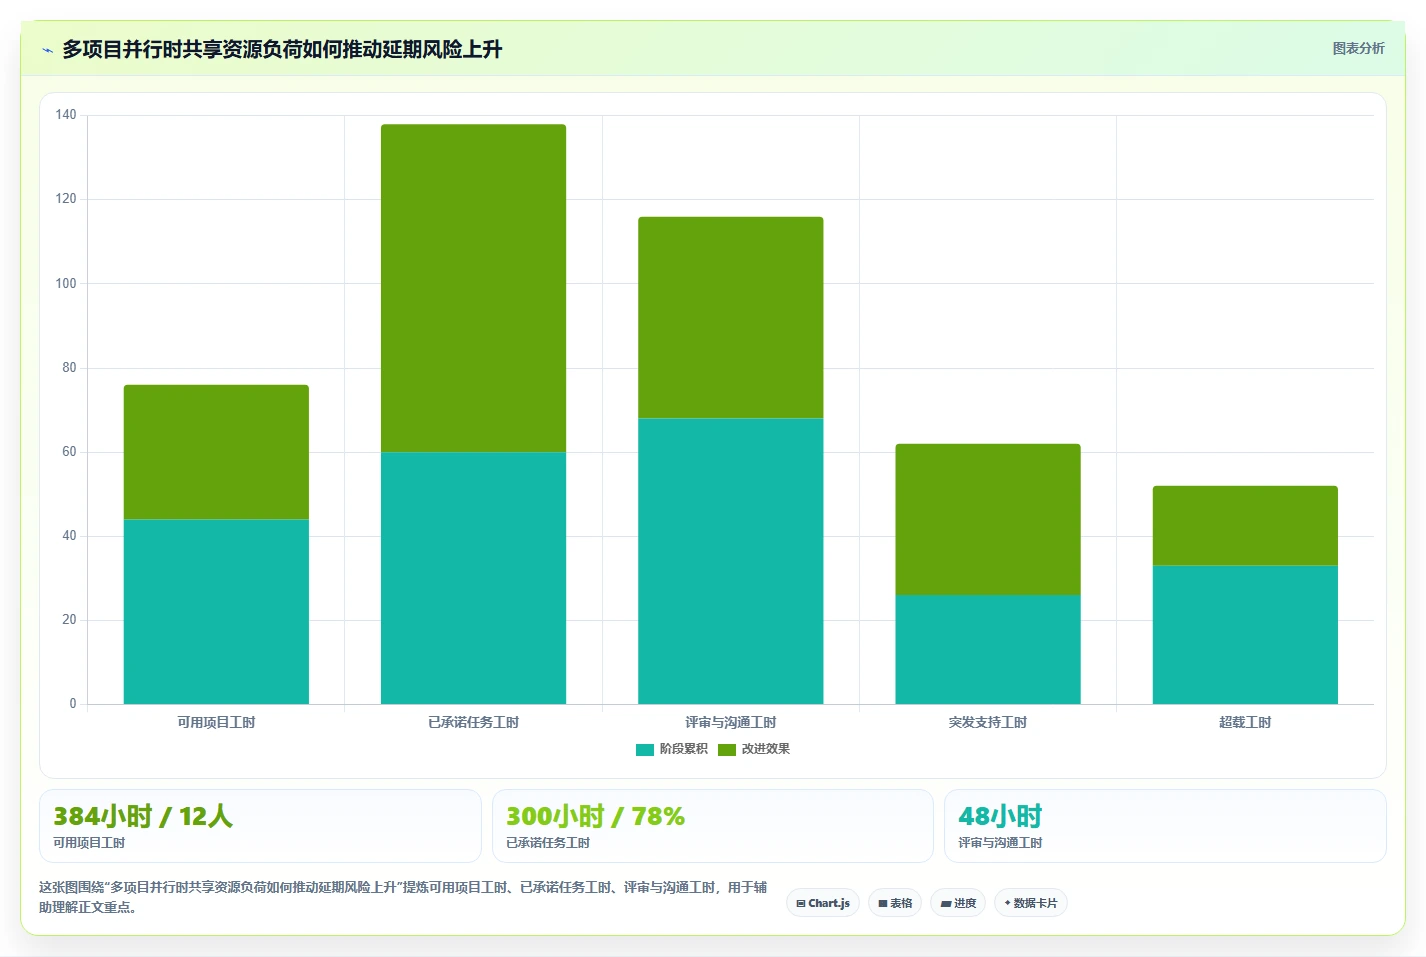Click the 60 y-axis tick label

[x=69, y=452]
